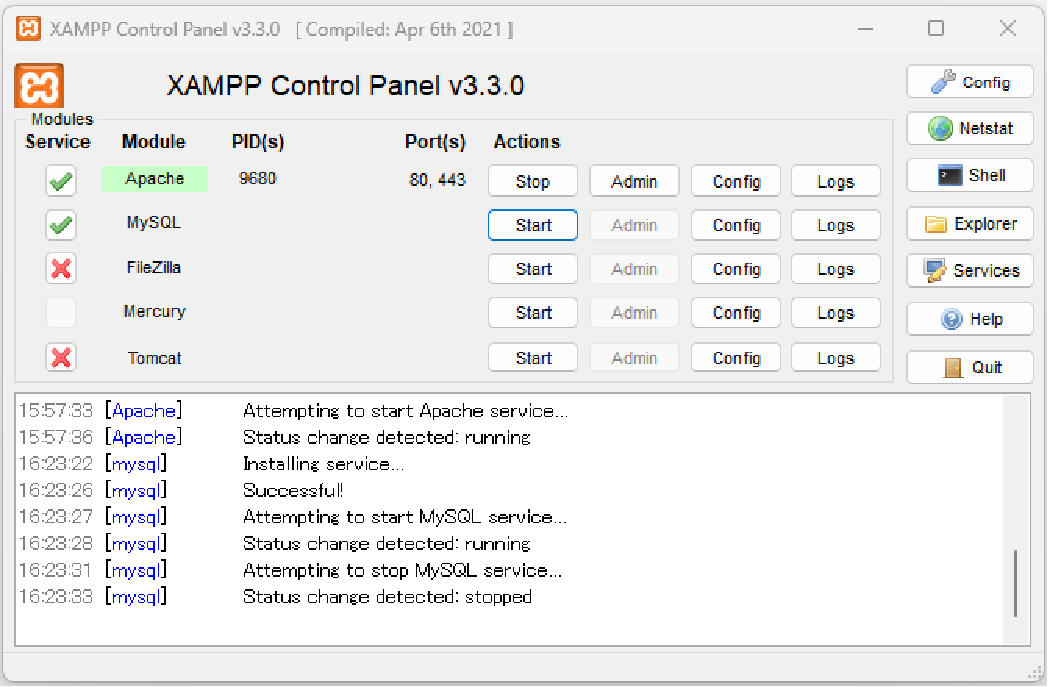Open Mercury Config options
This screenshot has height=687, width=1048.
(x=736, y=313)
